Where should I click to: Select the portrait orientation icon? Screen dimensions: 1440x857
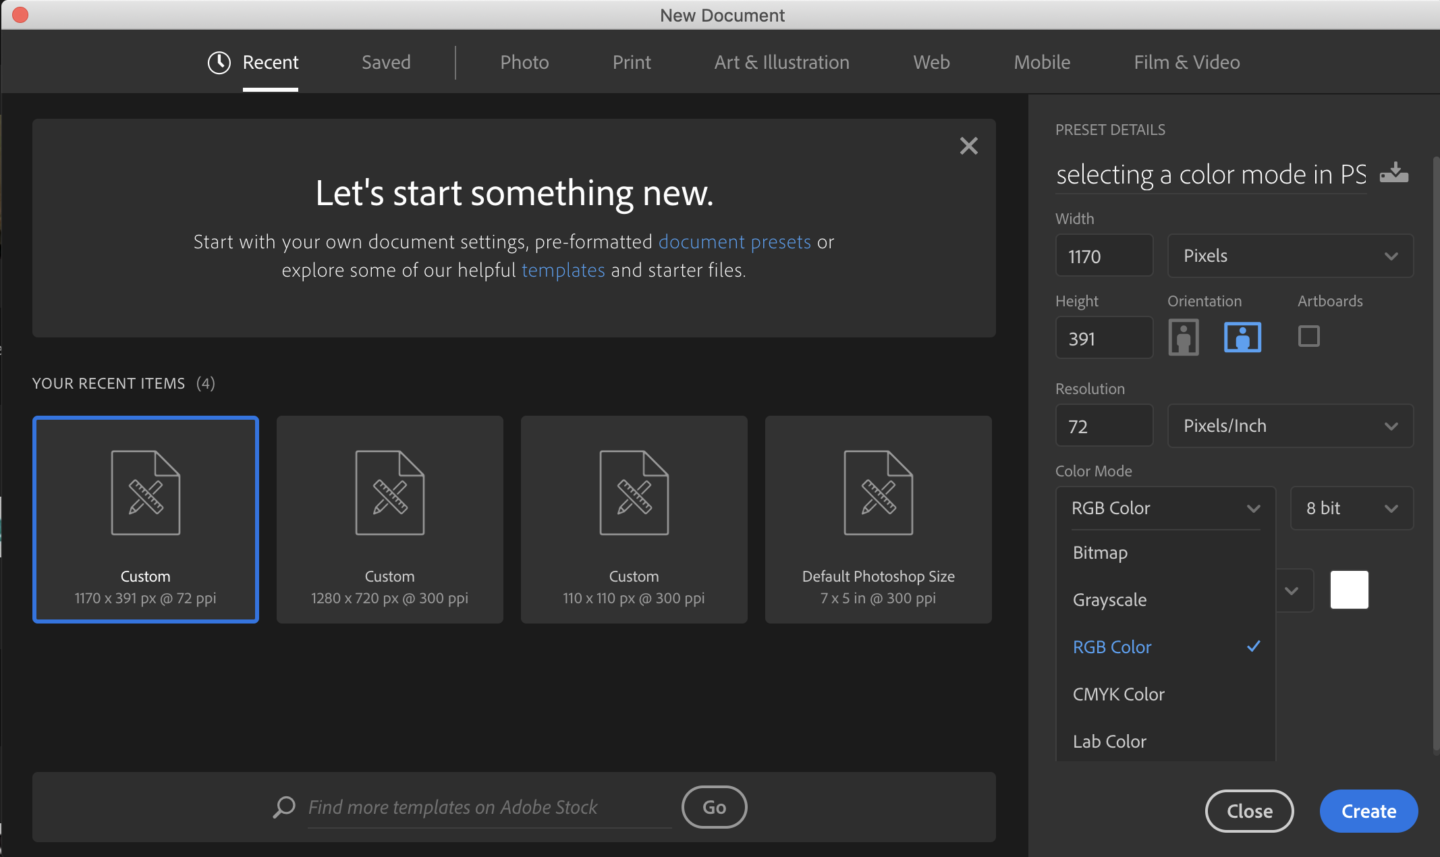[x=1184, y=337]
